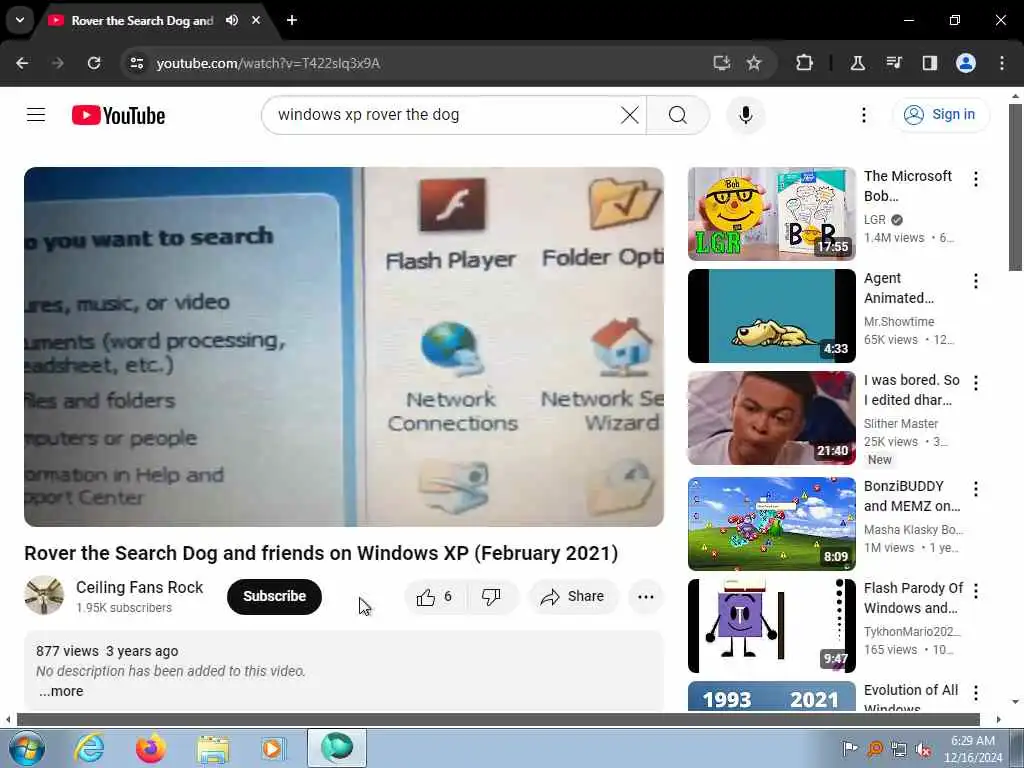1024x768 pixels.
Task: Launch Firefox from taskbar
Action: pyautogui.click(x=151, y=748)
